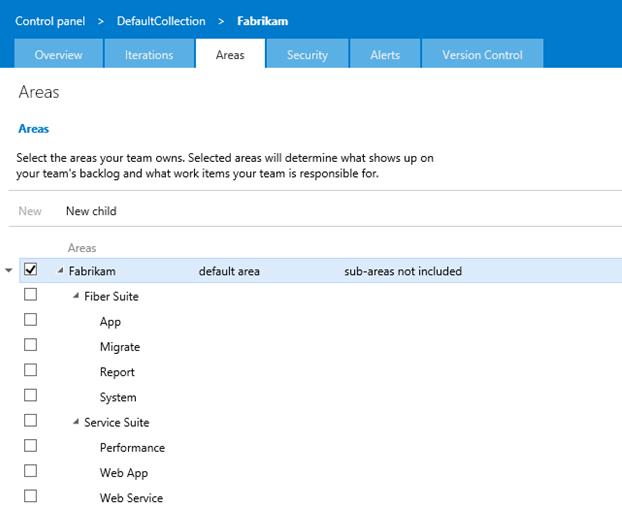Image resolution: width=622 pixels, height=516 pixels.
Task: Go to the Security tab
Action: point(307,54)
